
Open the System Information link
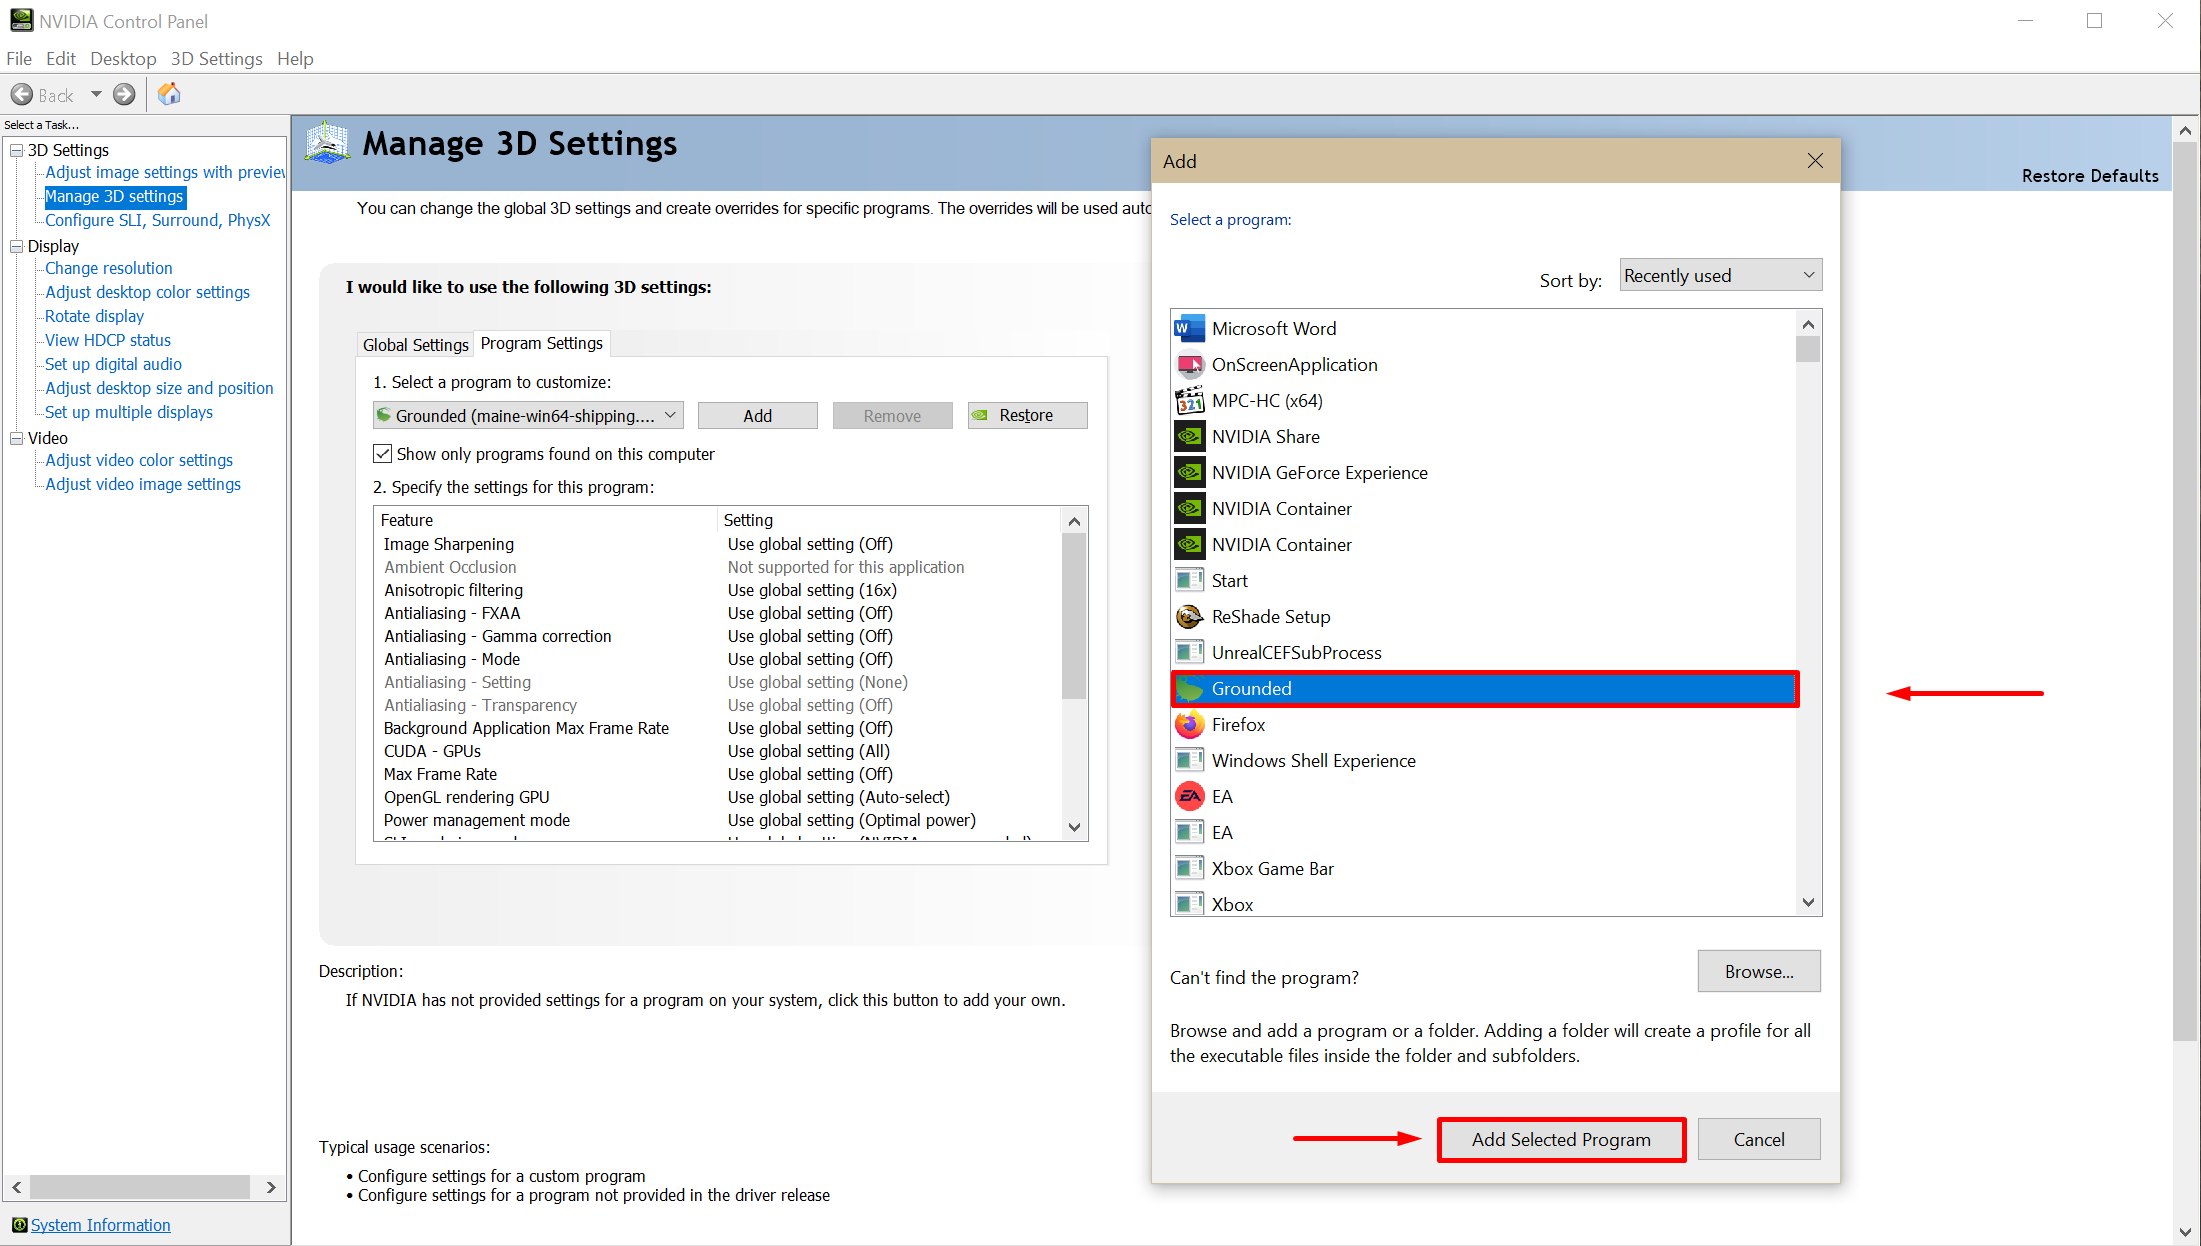[100, 1225]
